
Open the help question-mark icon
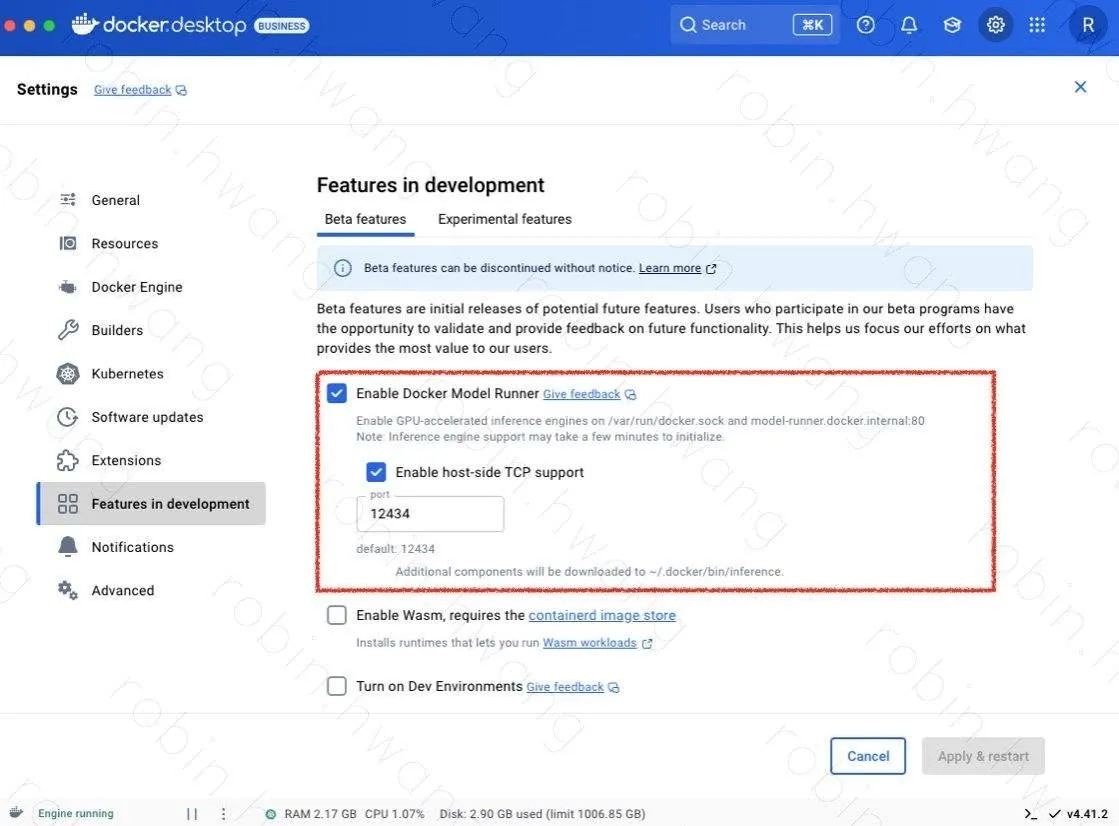866,25
